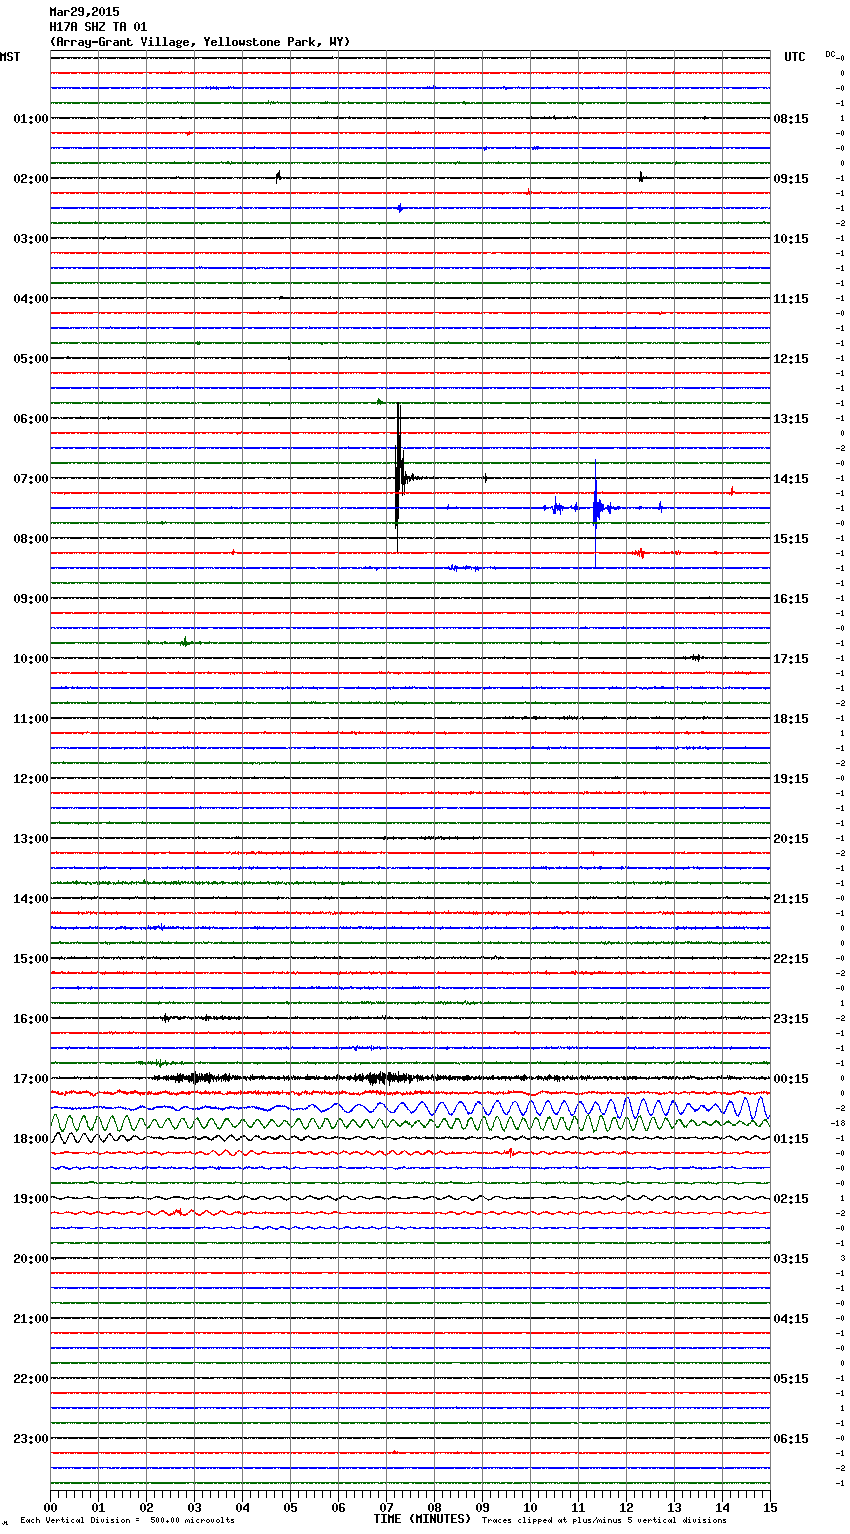Click the 00:15 UTC time label

(791, 1079)
